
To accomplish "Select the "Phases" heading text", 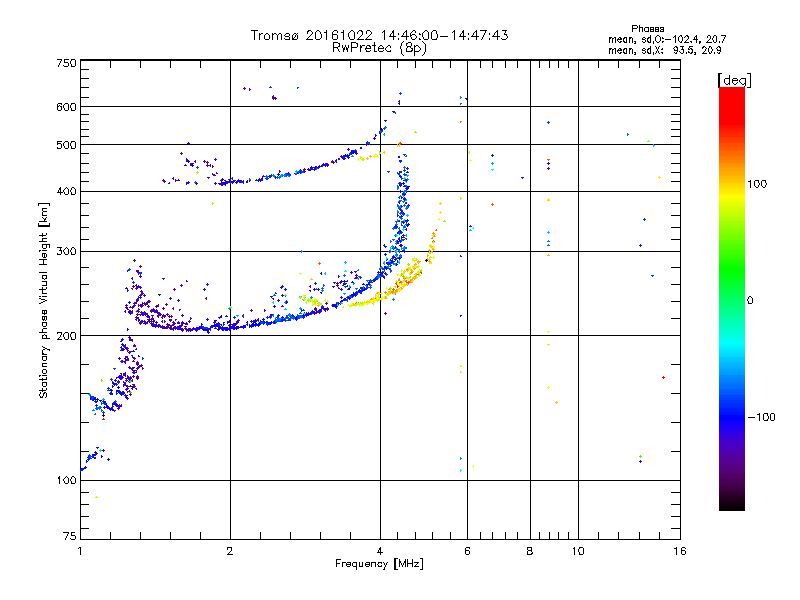I will (x=647, y=29).
